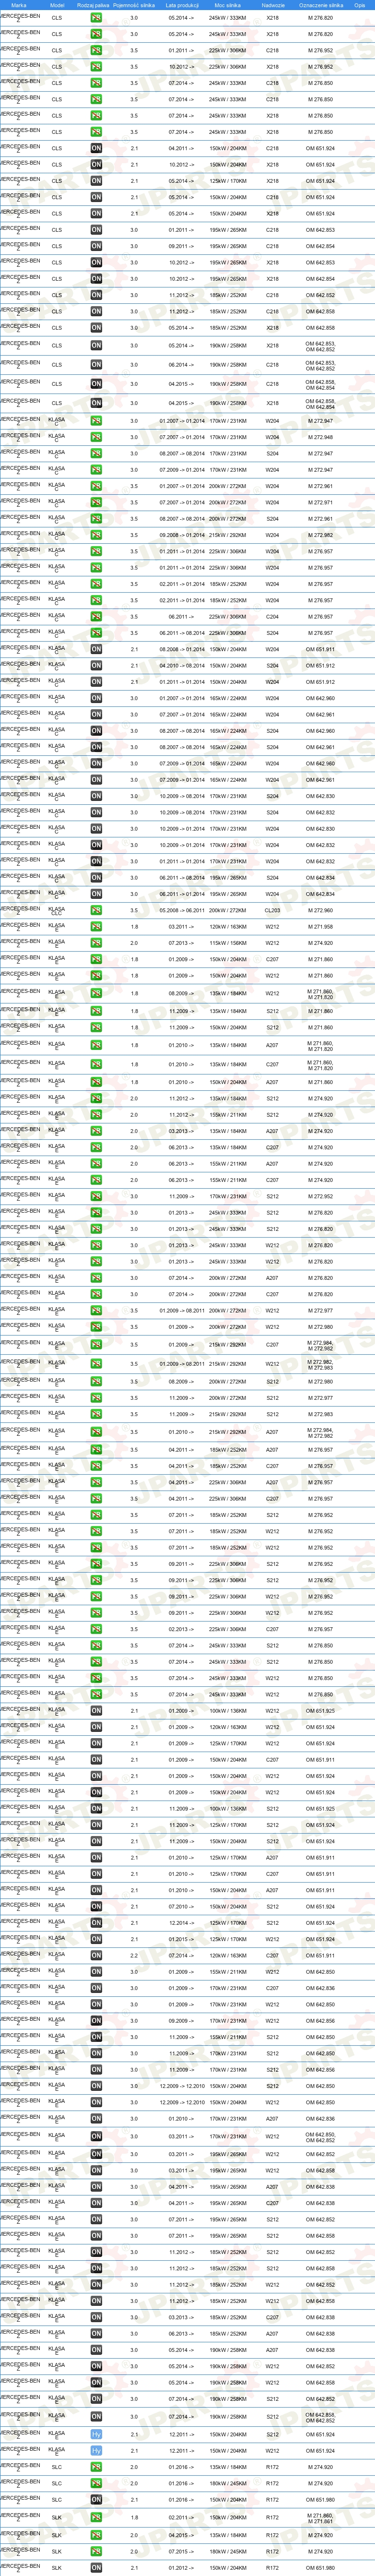The height and width of the screenshot is (2576, 375).
Task: Click the ON diesel icon in the CLS 125kW / 170KM row
Action: coord(96,181)
